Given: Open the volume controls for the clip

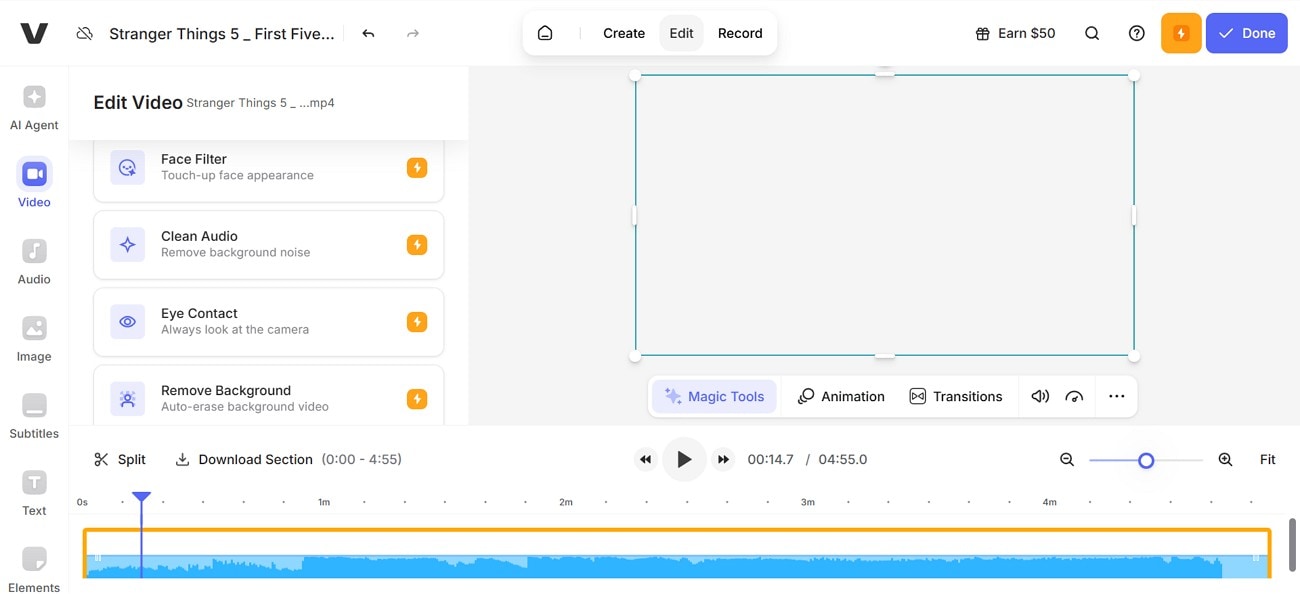Looking at the screenshot, I should [1040, 396].
